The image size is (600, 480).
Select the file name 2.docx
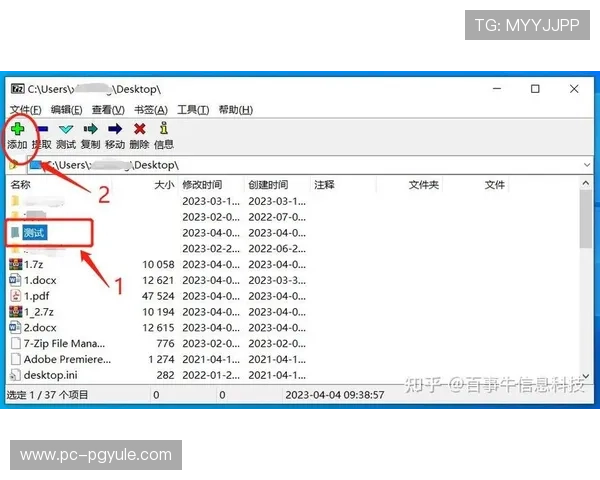pyautogui.click(x=40, y=328)
